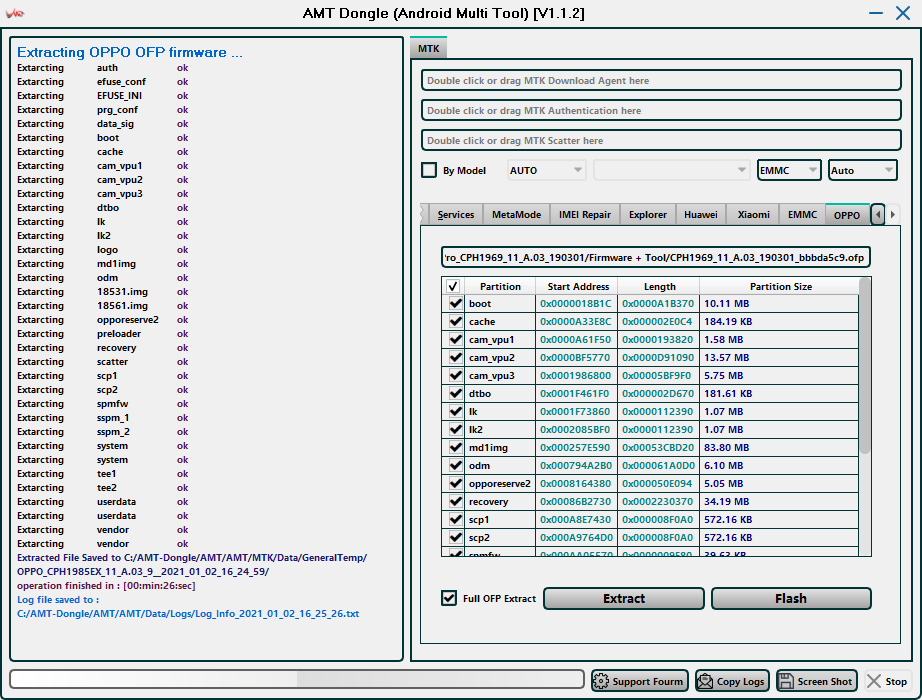Screen dimensions: 922x700
Task: Click the Extract button
Action: click(x=623, y=598)
